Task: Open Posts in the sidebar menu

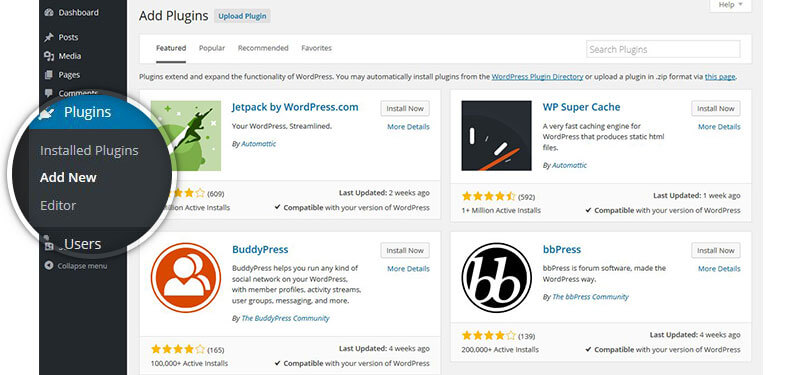Action: [68, 37]
